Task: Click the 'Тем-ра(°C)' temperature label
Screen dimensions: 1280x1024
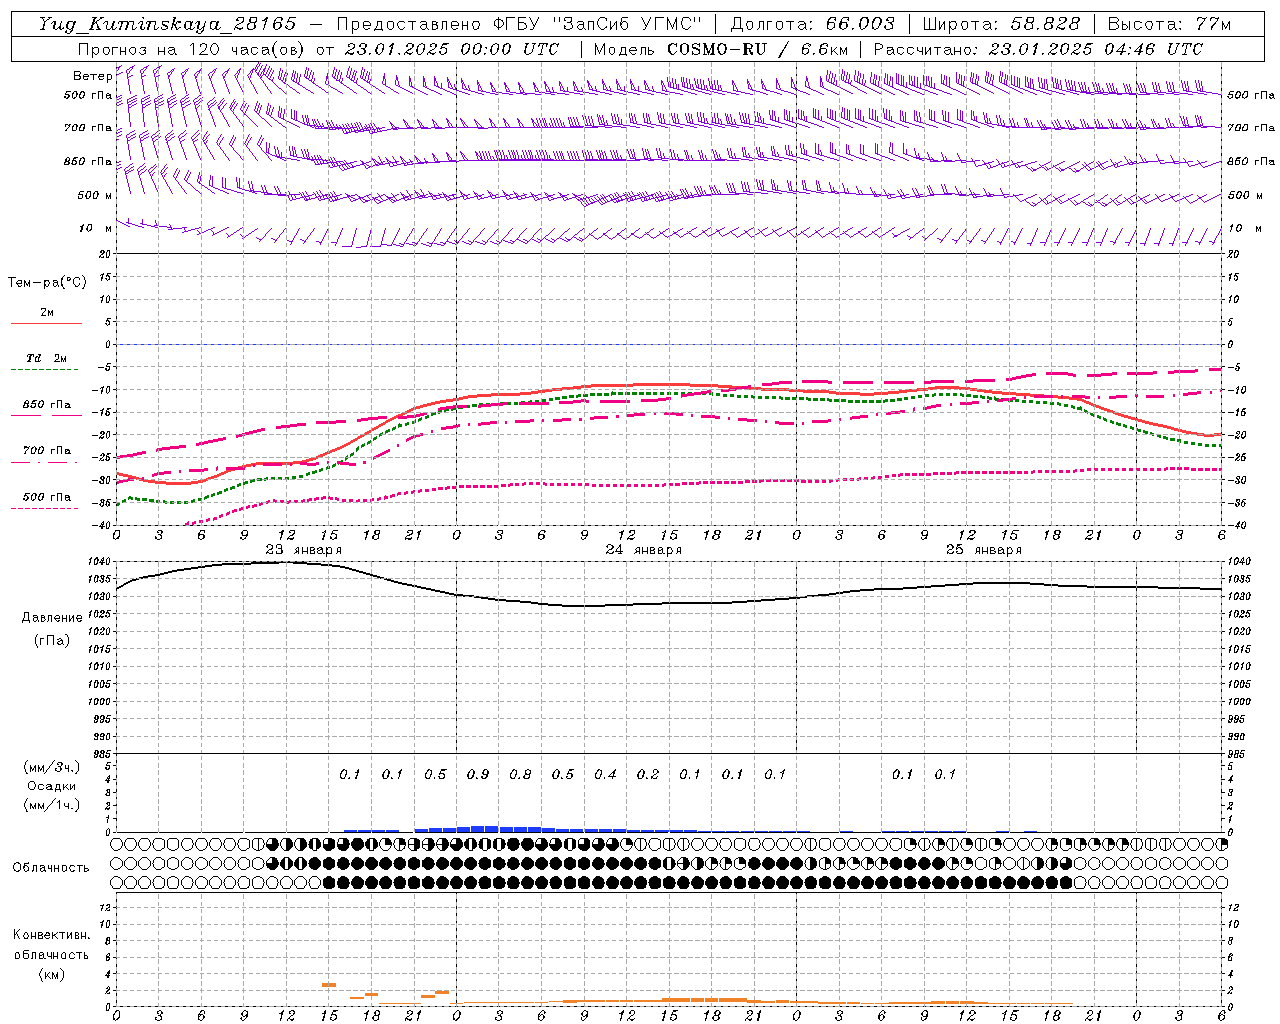Action: point(47,283)
